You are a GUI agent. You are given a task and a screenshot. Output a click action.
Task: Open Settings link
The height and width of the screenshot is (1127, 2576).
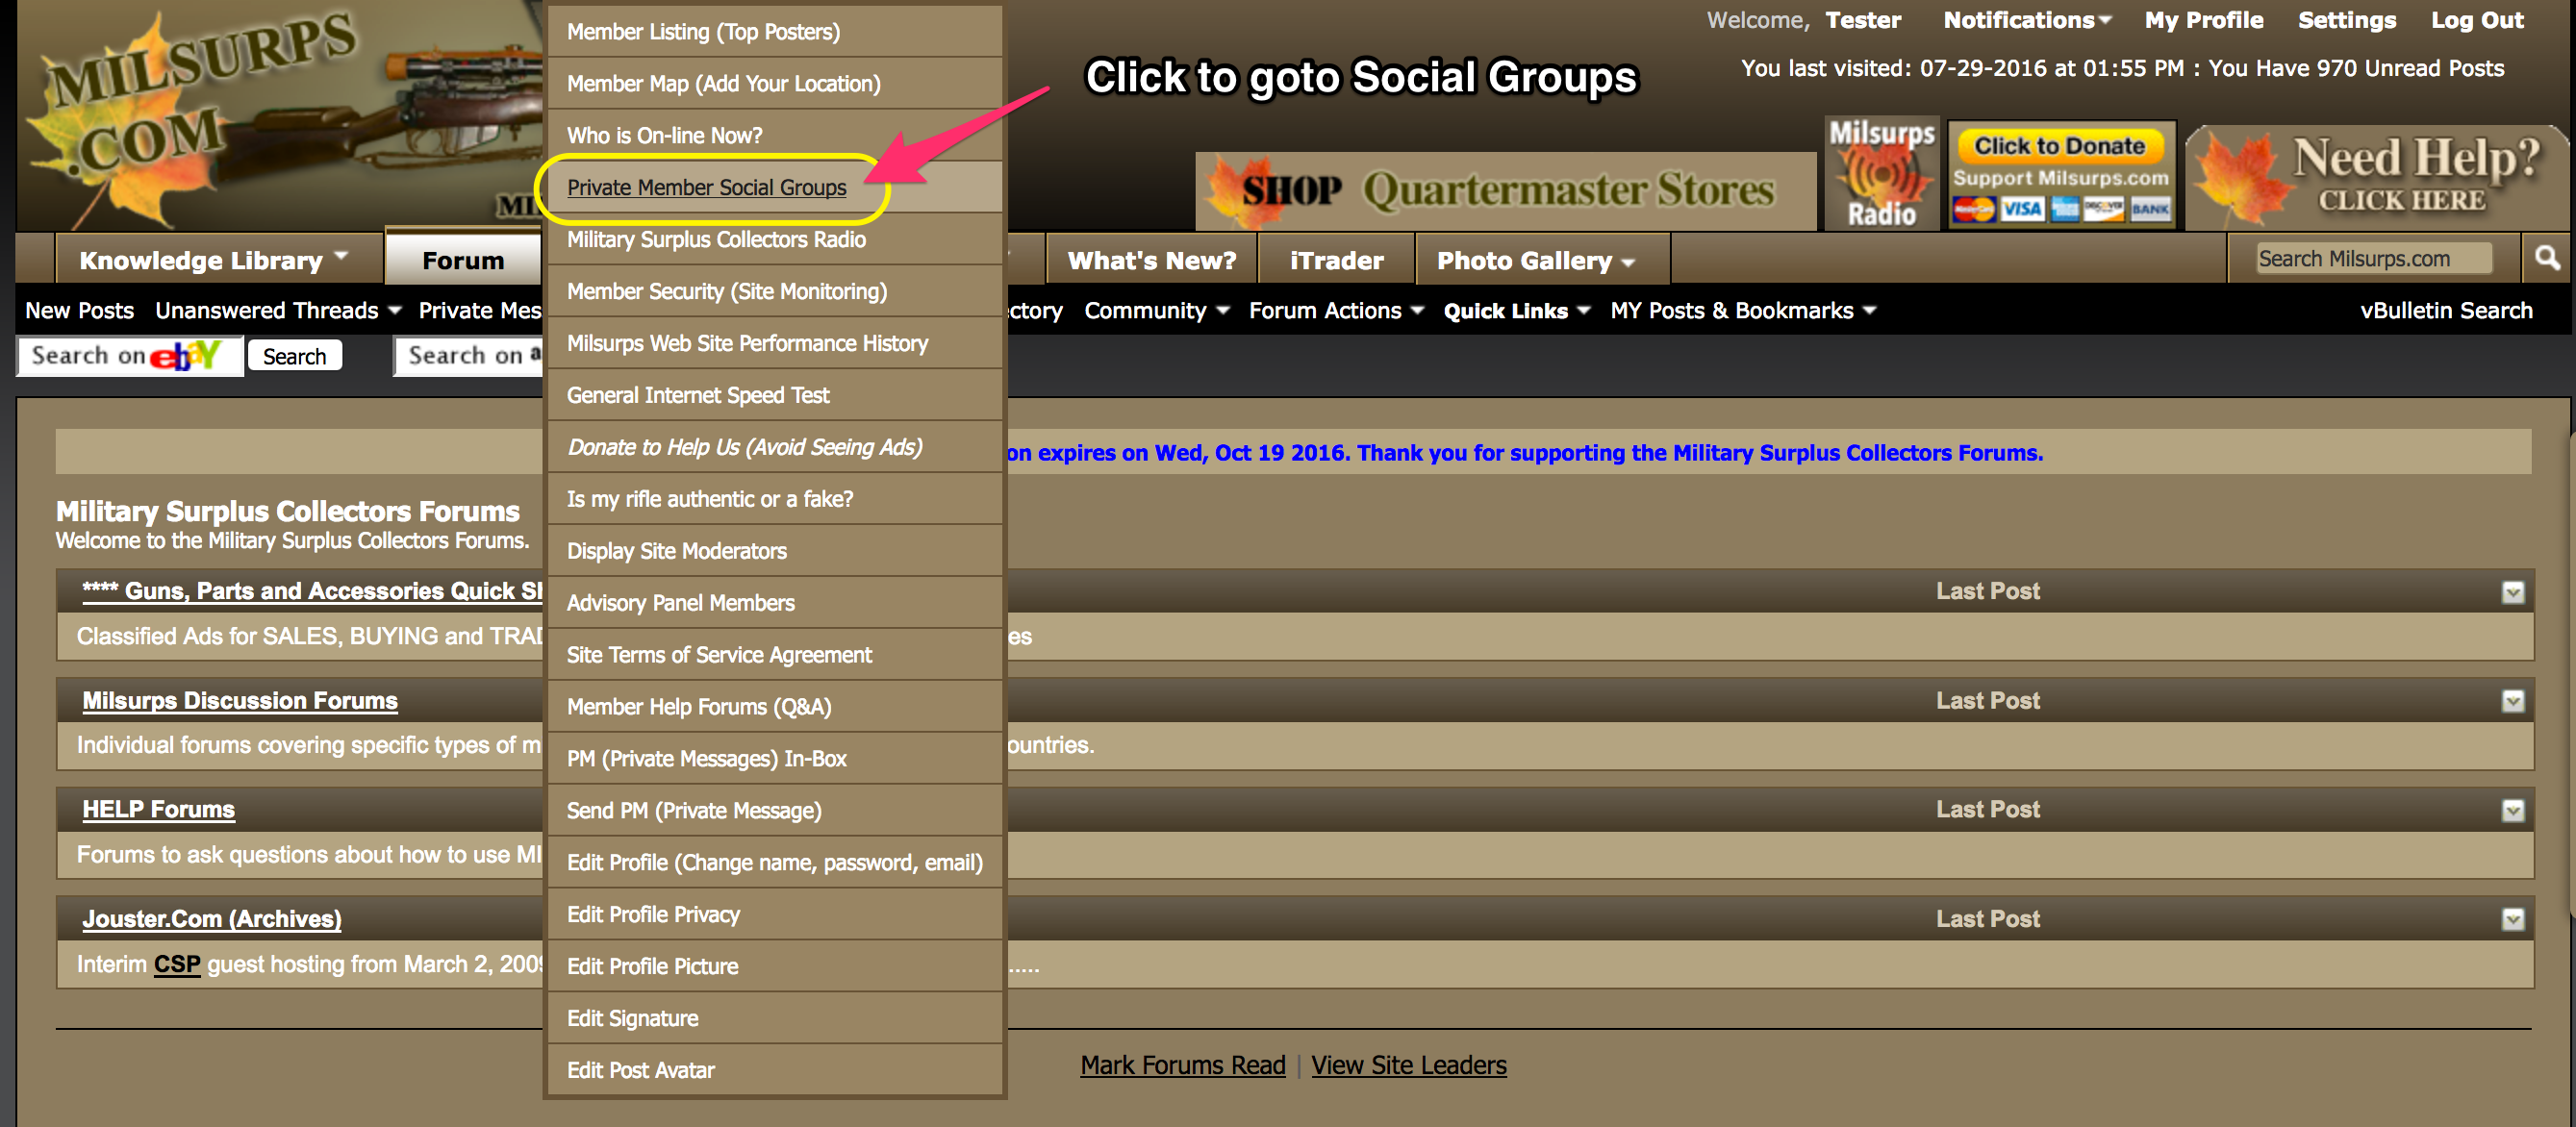[2346, 20]
